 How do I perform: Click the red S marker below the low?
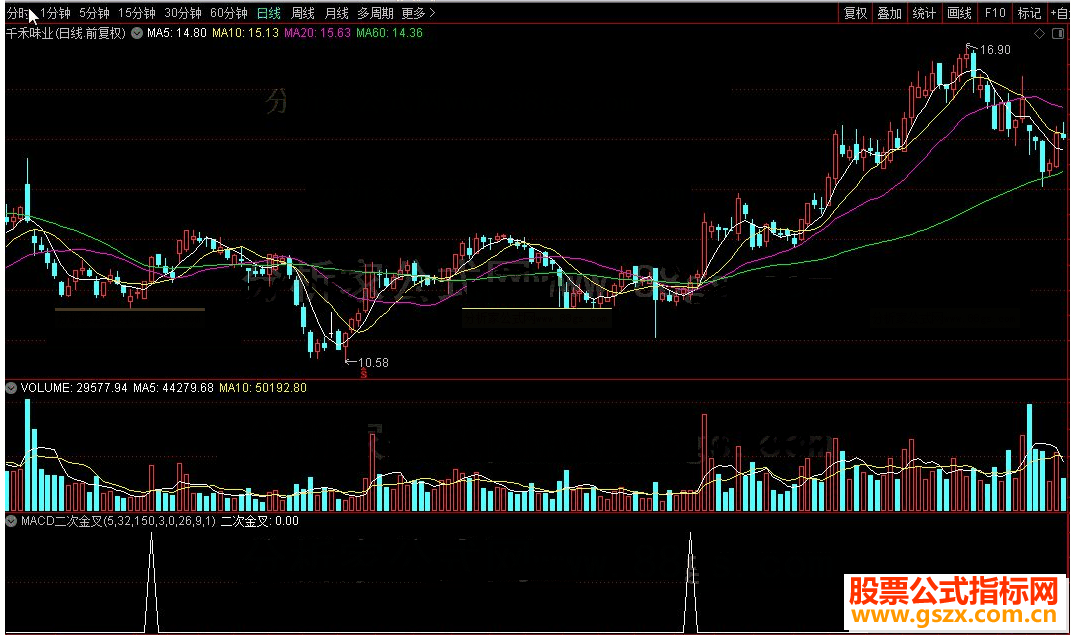pos(363,374)
